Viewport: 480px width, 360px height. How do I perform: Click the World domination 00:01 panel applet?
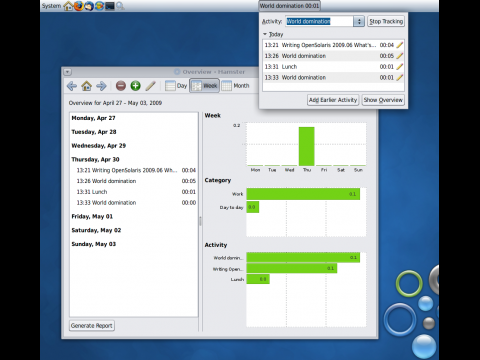point(289,6)
